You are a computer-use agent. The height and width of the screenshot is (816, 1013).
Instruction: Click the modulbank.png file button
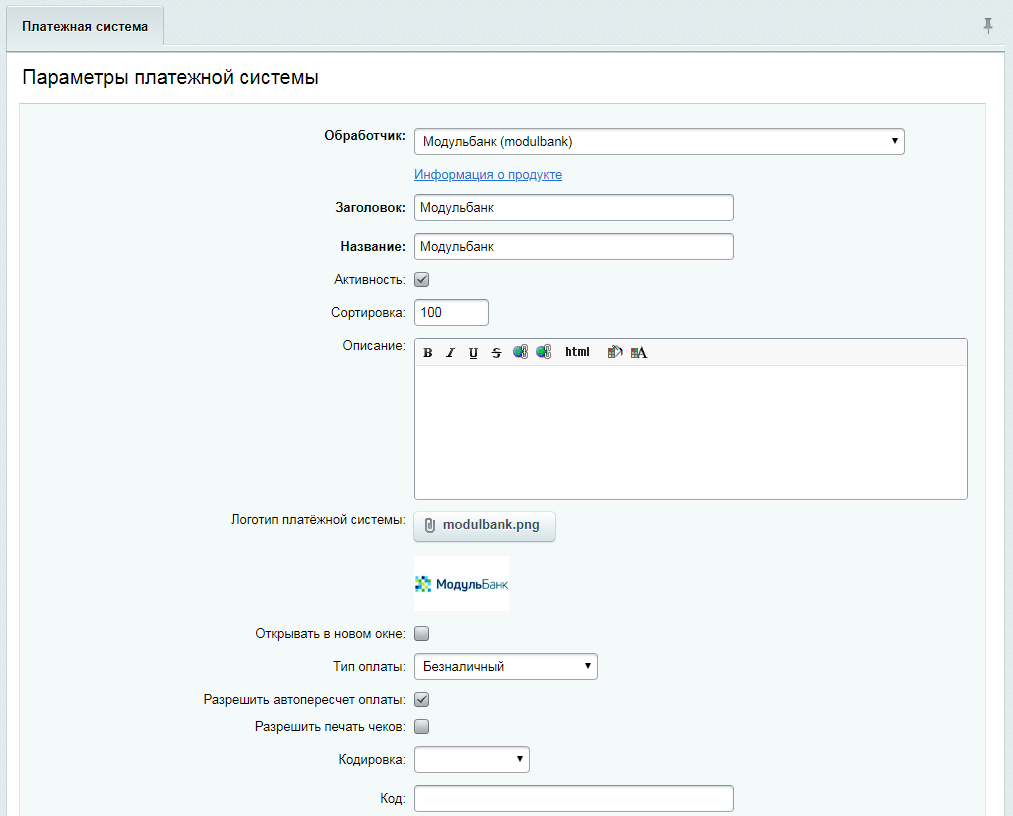tap(484, 526)
